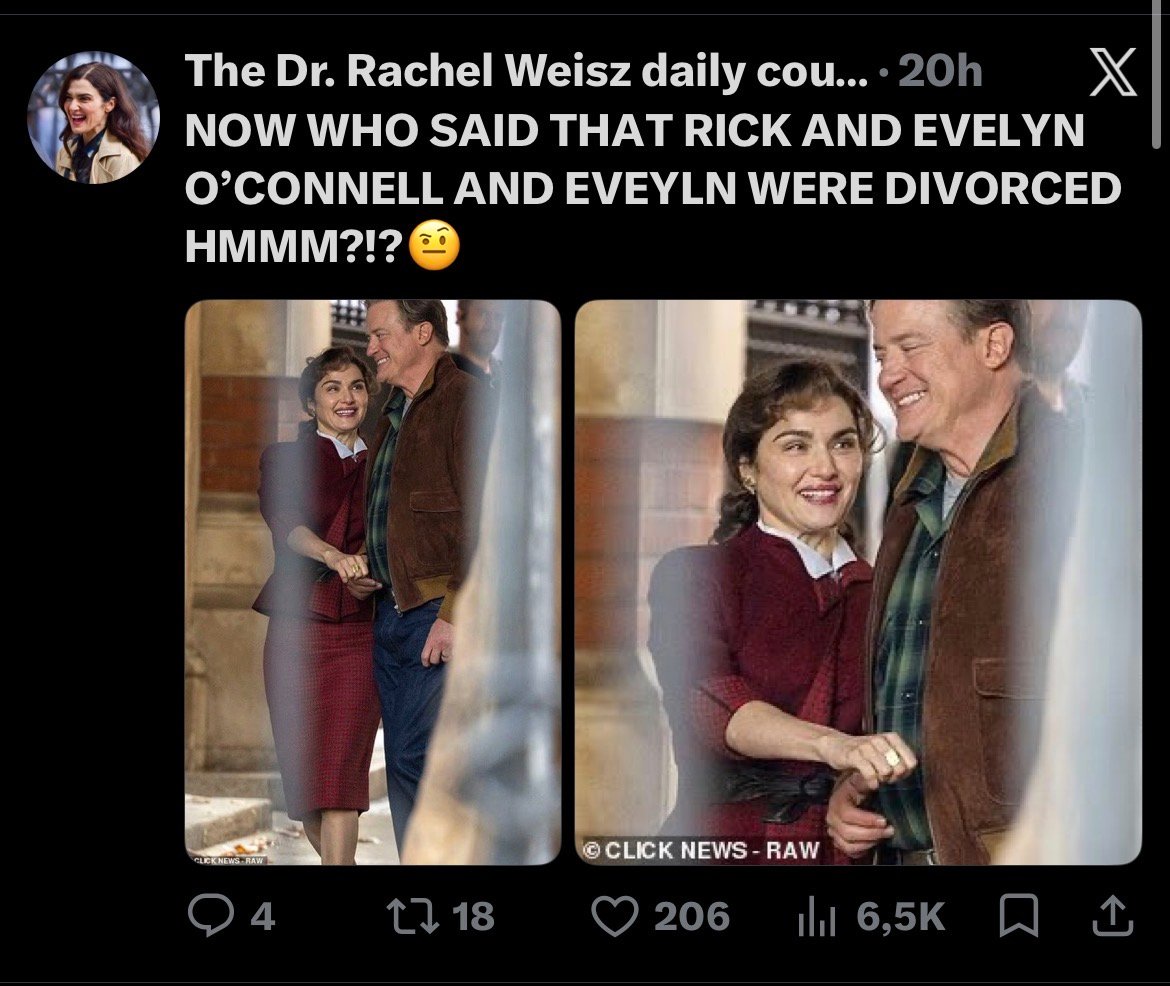
Task: Tap the repost arrows icon
Action: point(412,916)
